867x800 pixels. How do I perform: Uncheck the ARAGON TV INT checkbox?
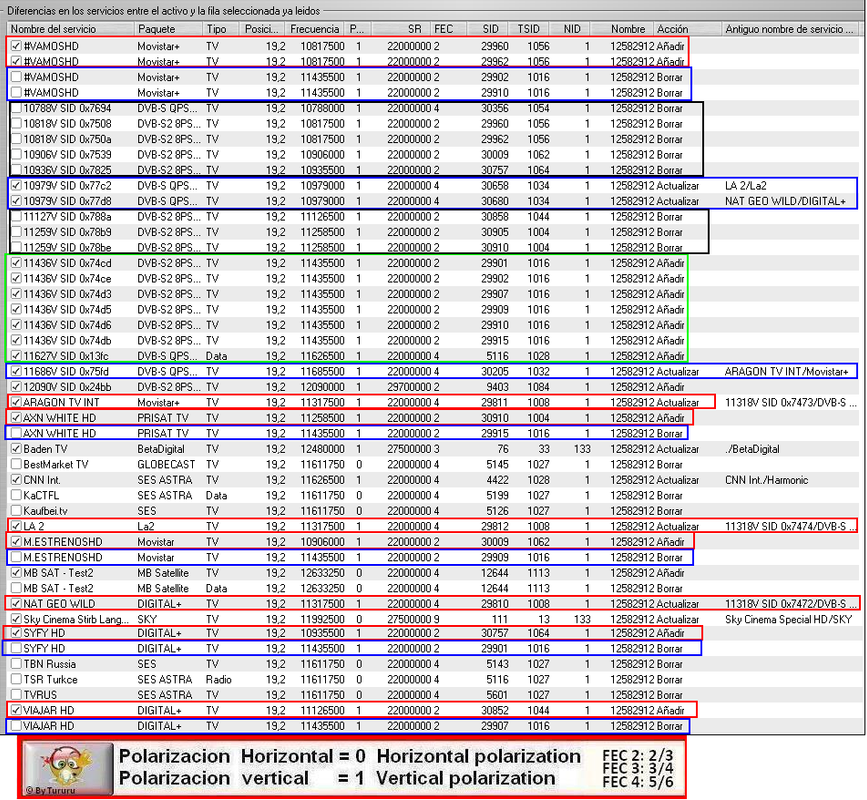(16, 402)
